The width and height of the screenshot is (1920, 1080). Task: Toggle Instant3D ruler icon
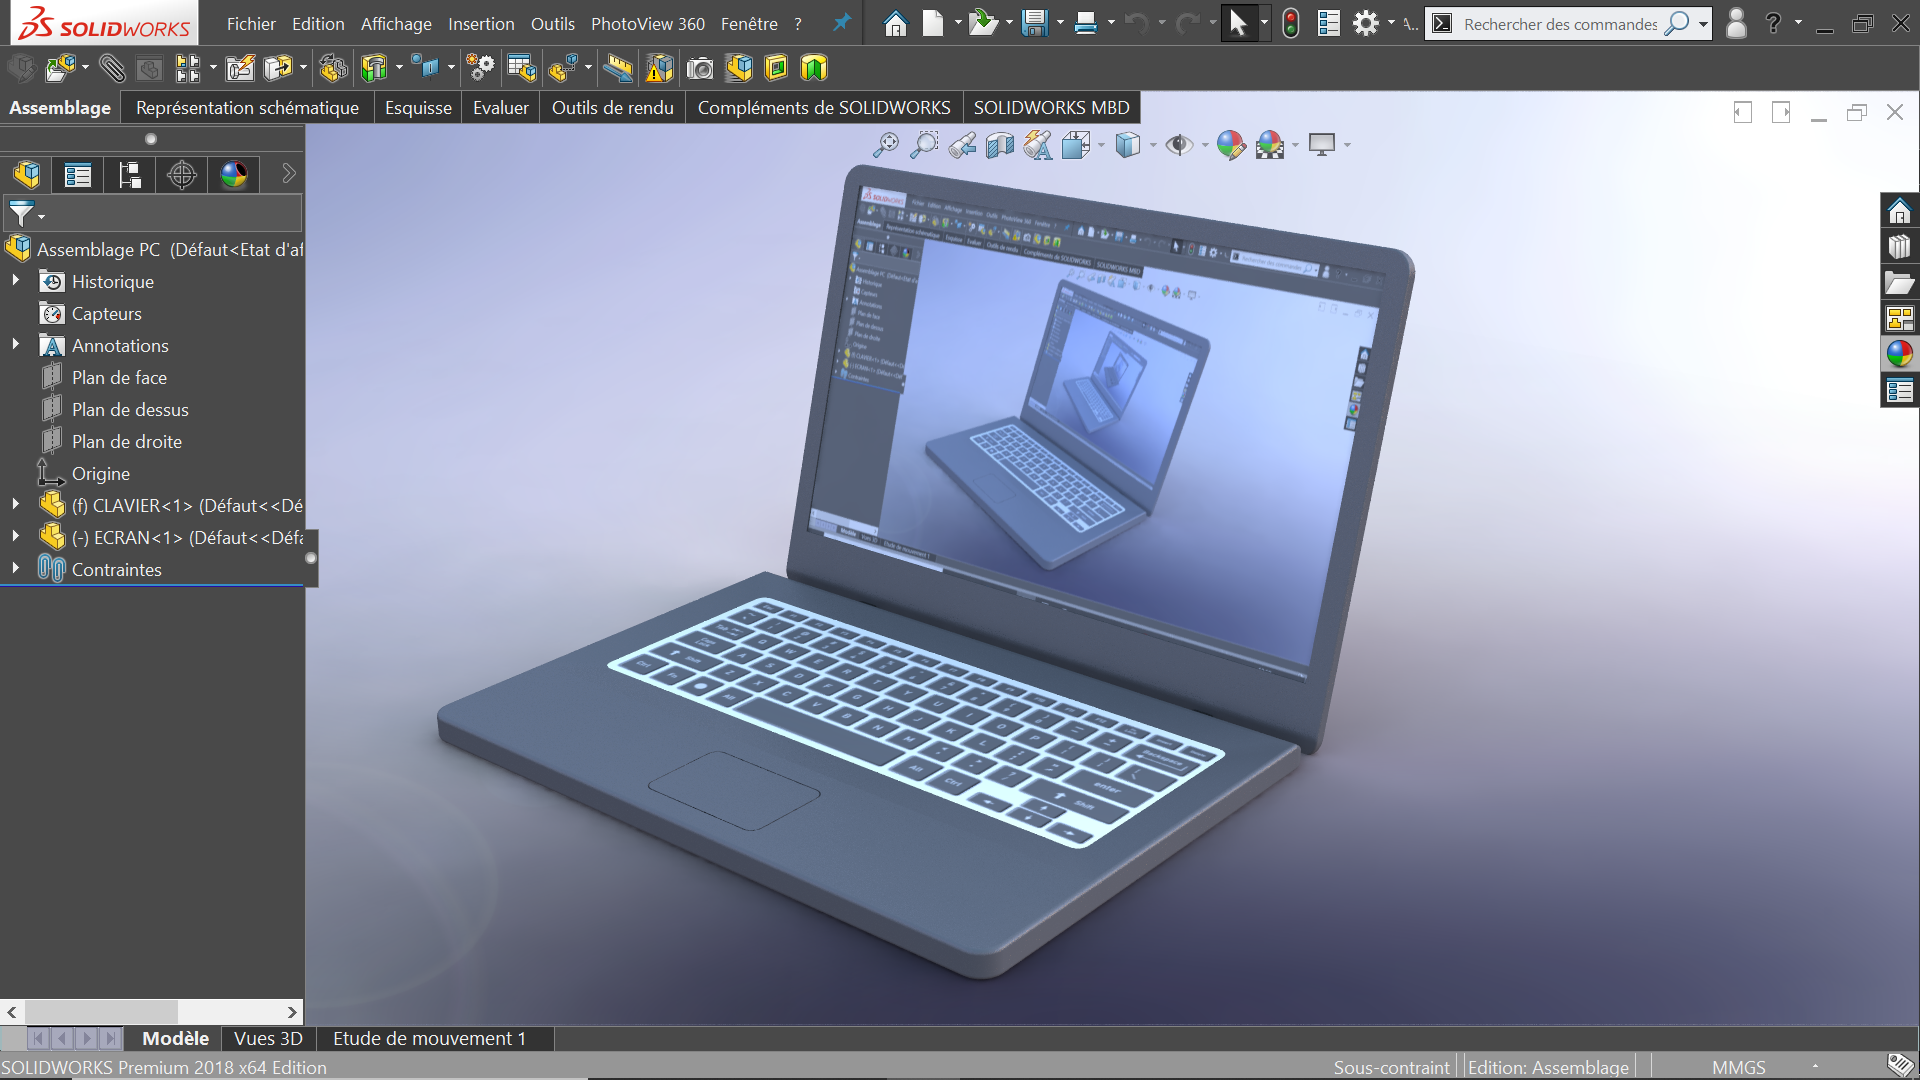618,68
